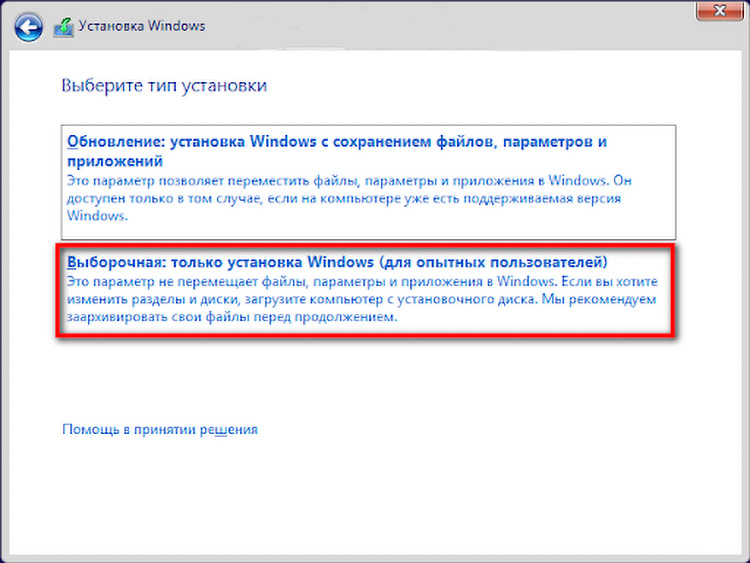Close the Установка Windows dialog
Viewport: 750px width, 563px height.
719,11
